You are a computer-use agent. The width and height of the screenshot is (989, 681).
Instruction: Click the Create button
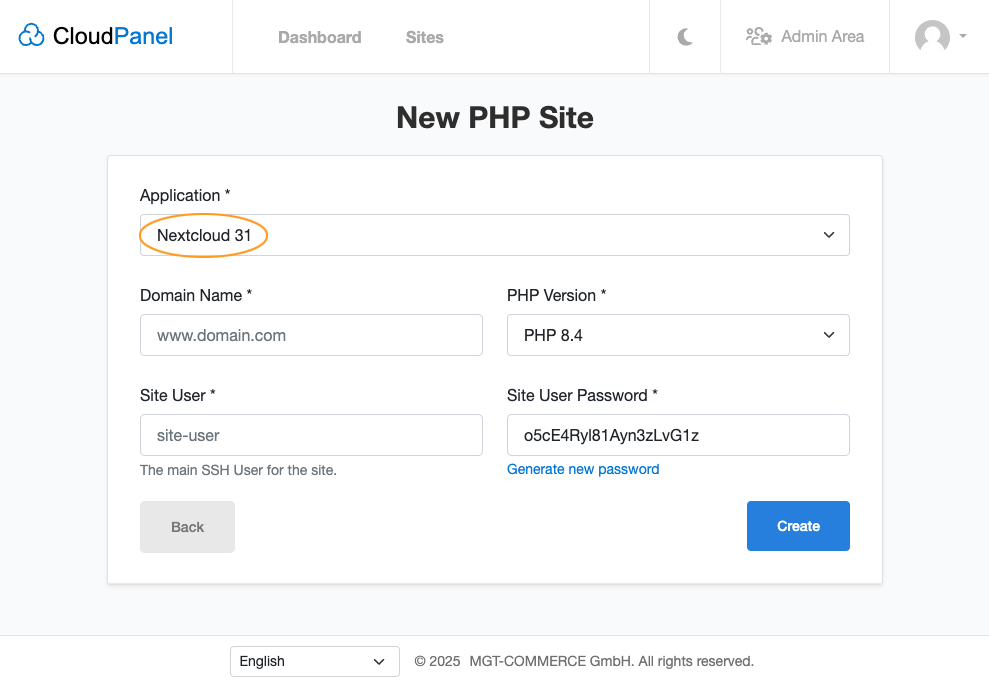(798, 526)
